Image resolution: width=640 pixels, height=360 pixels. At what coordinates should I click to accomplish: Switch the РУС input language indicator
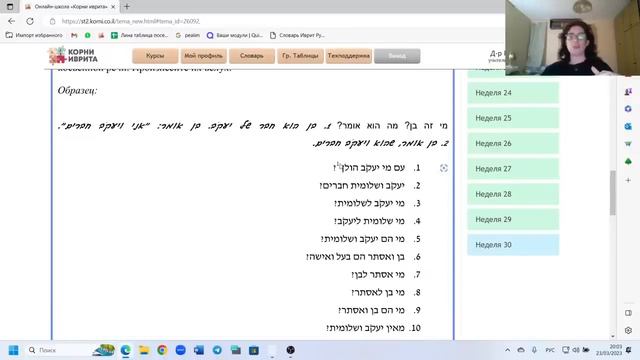pyautogui.click(x=550, y=350)
